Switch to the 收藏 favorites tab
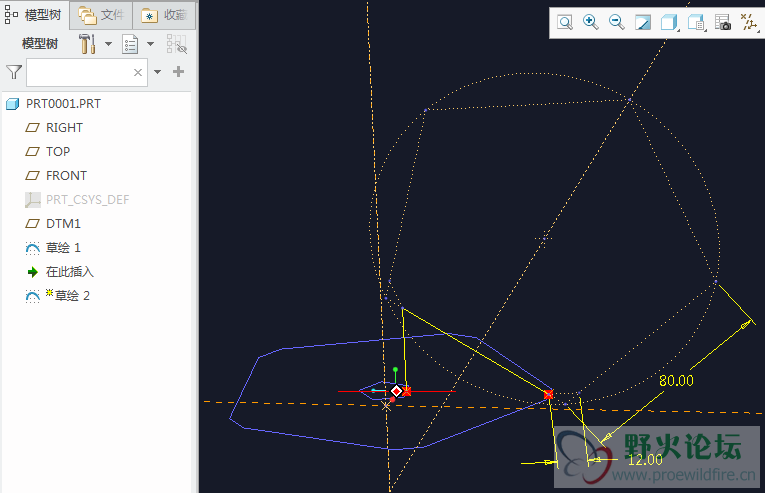Image resolution: width=765 pixels, height=493 pixels. pos(164,16)
